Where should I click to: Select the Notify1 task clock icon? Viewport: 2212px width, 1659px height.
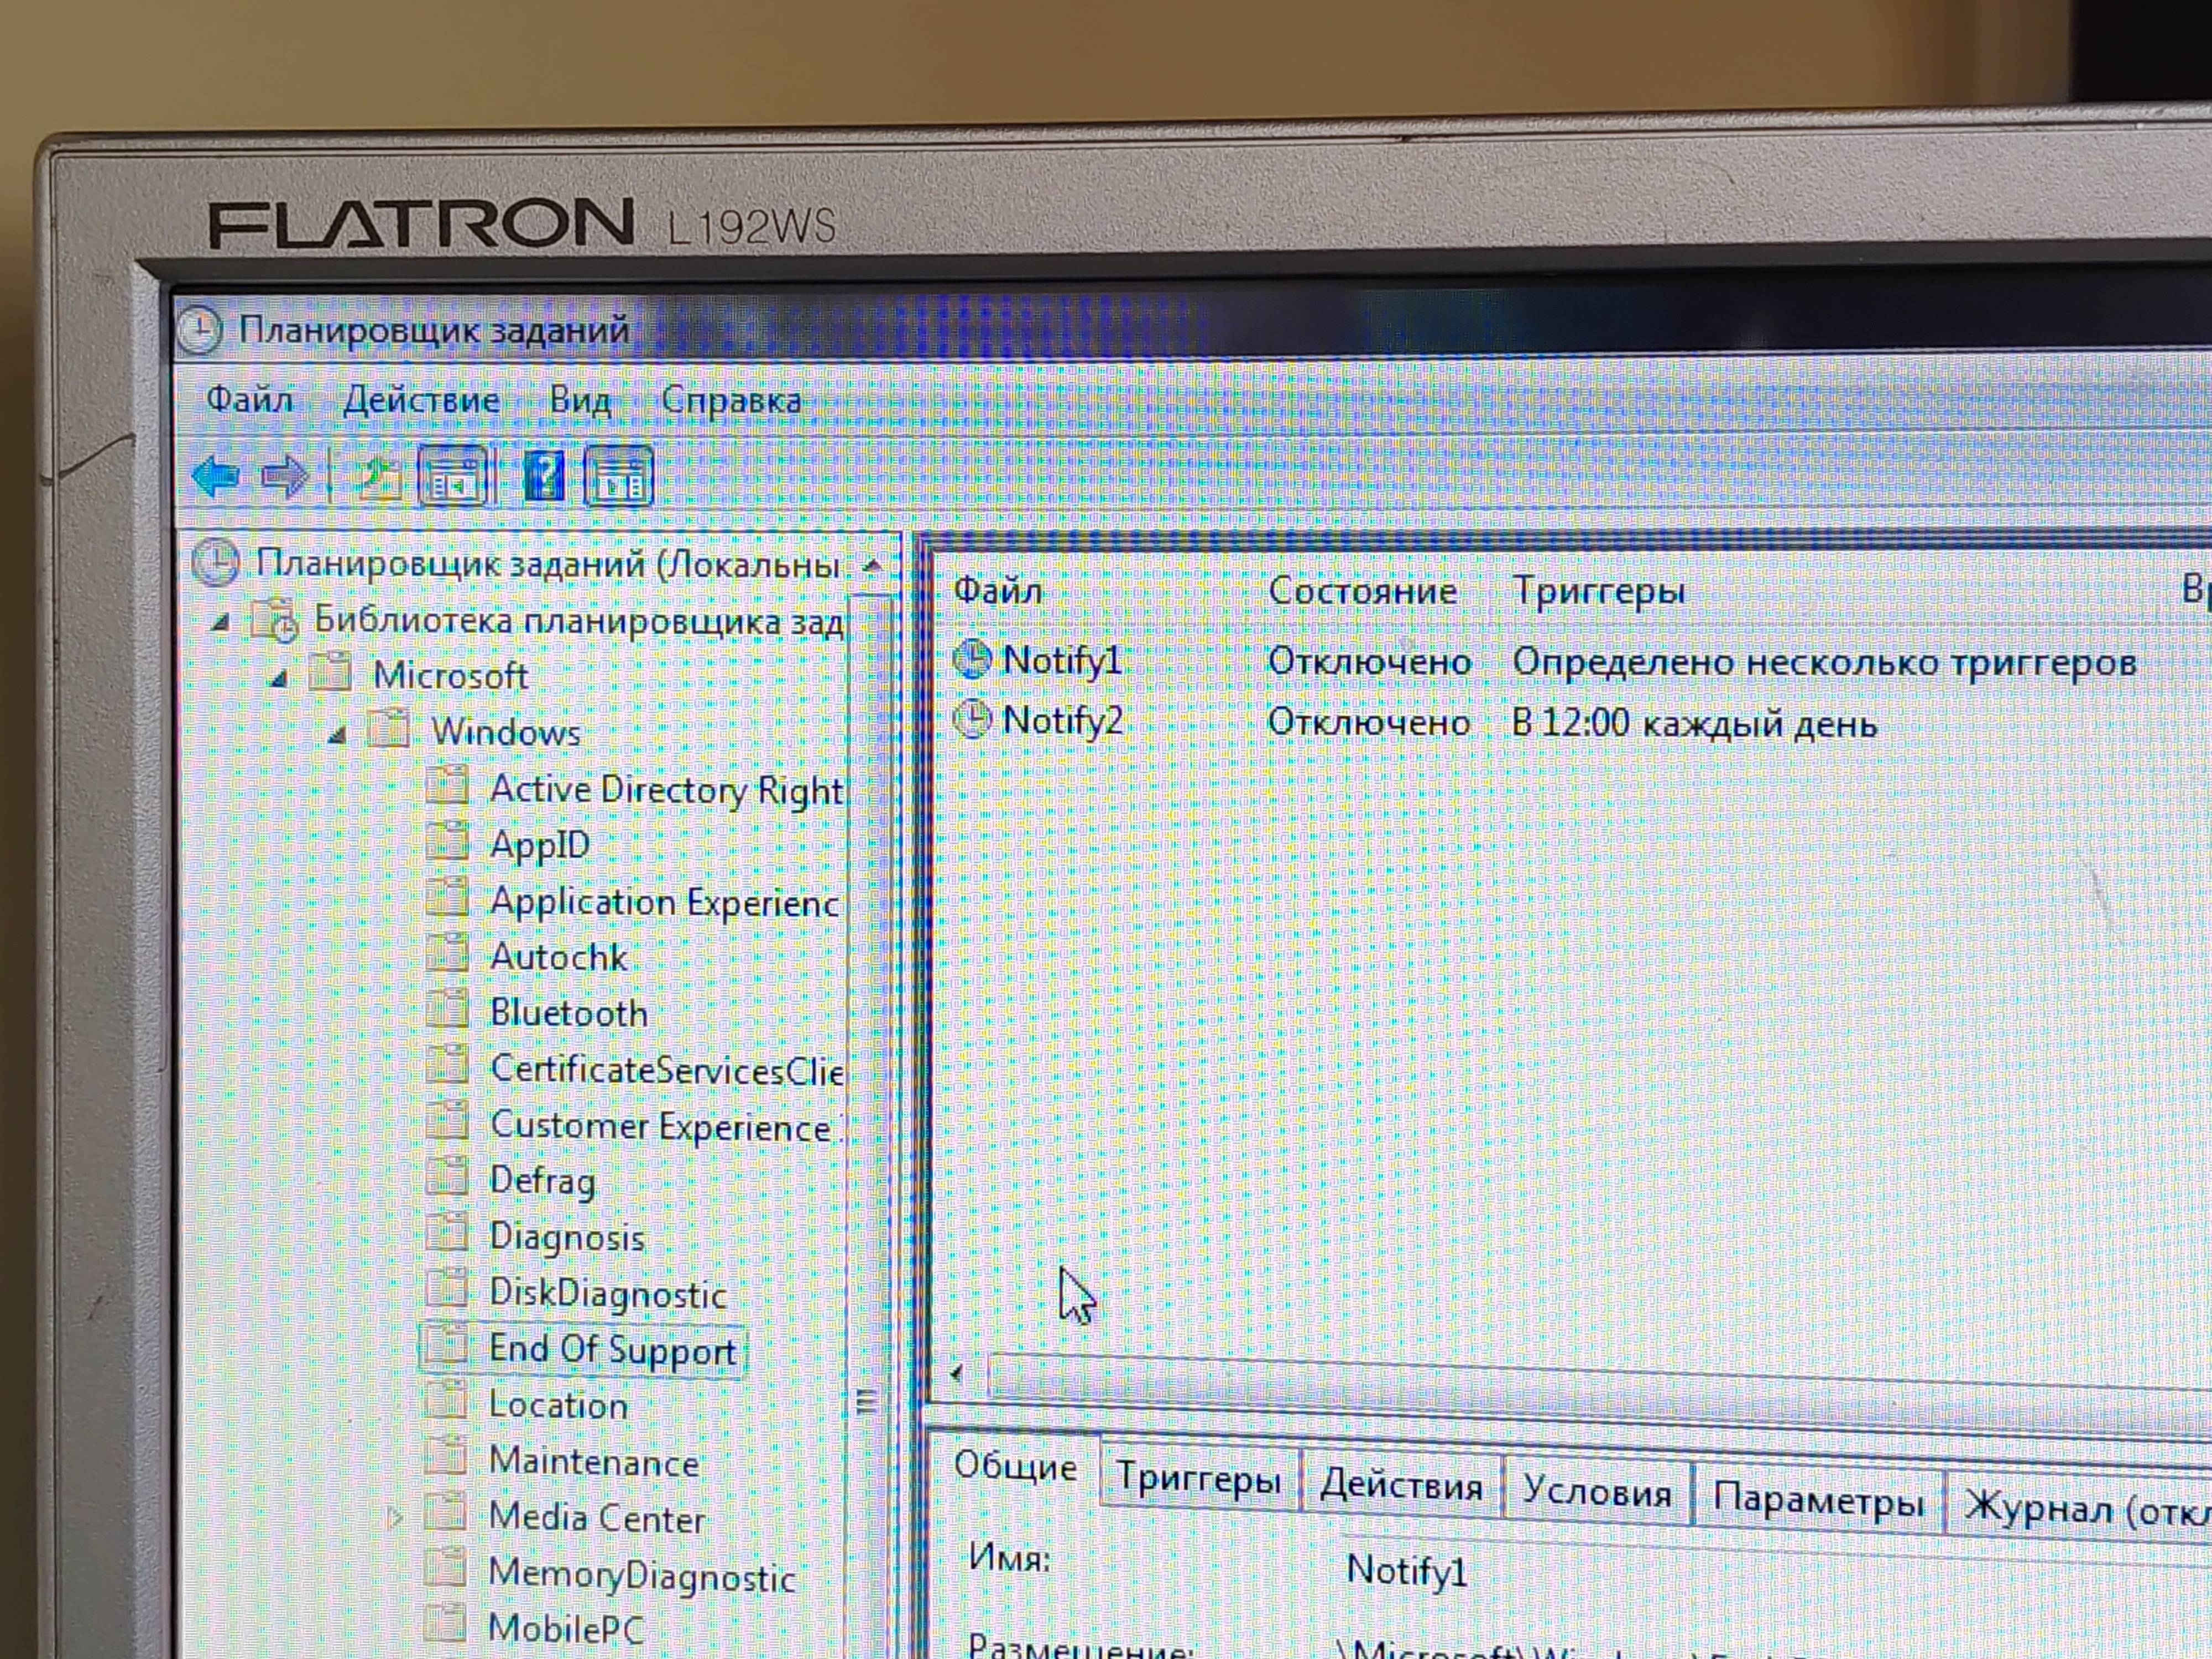click(x=971, y=659)
